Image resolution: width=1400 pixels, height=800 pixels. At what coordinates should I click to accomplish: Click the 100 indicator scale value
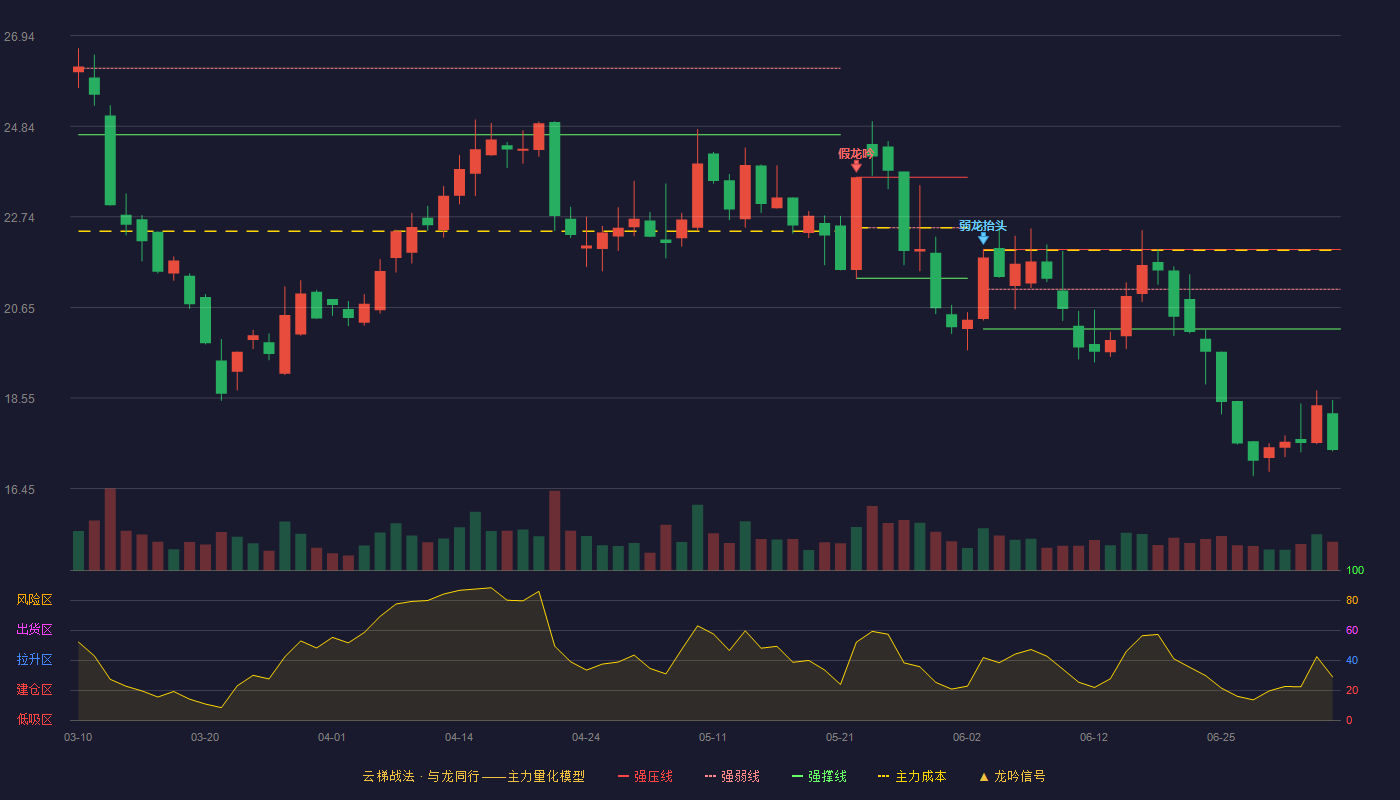click(1355, 571)
